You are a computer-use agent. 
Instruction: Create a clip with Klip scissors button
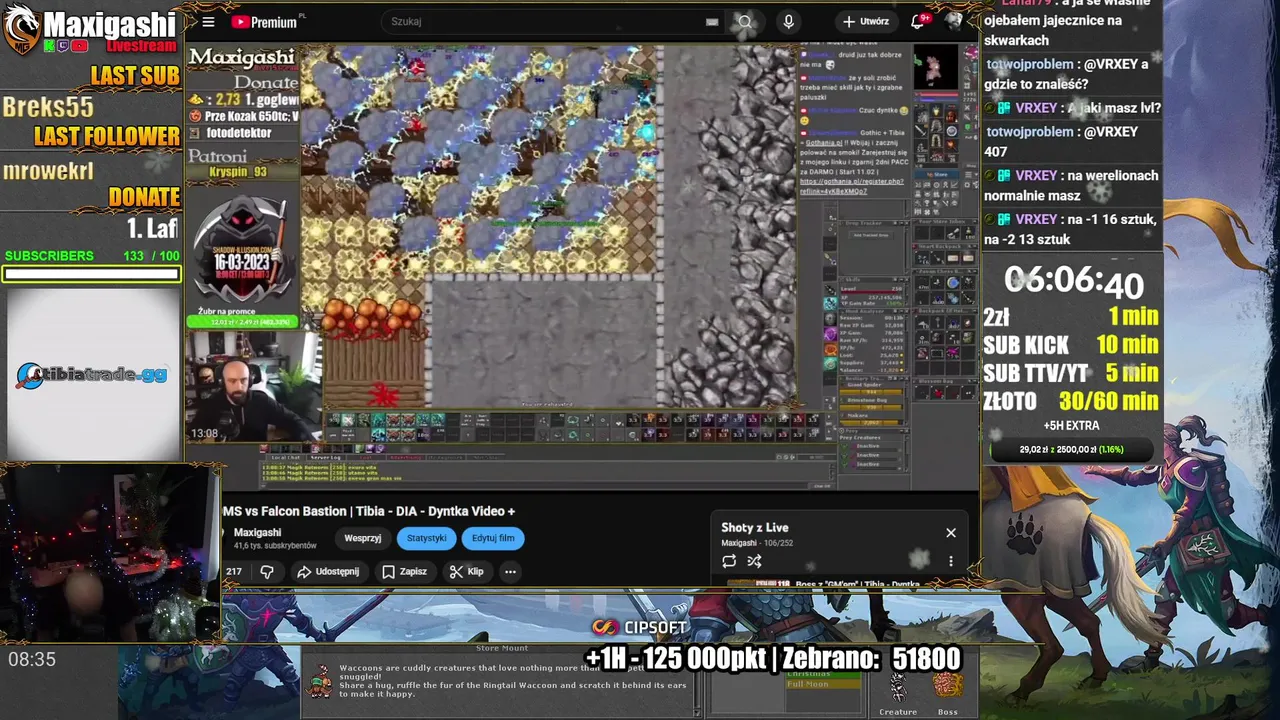466,572
